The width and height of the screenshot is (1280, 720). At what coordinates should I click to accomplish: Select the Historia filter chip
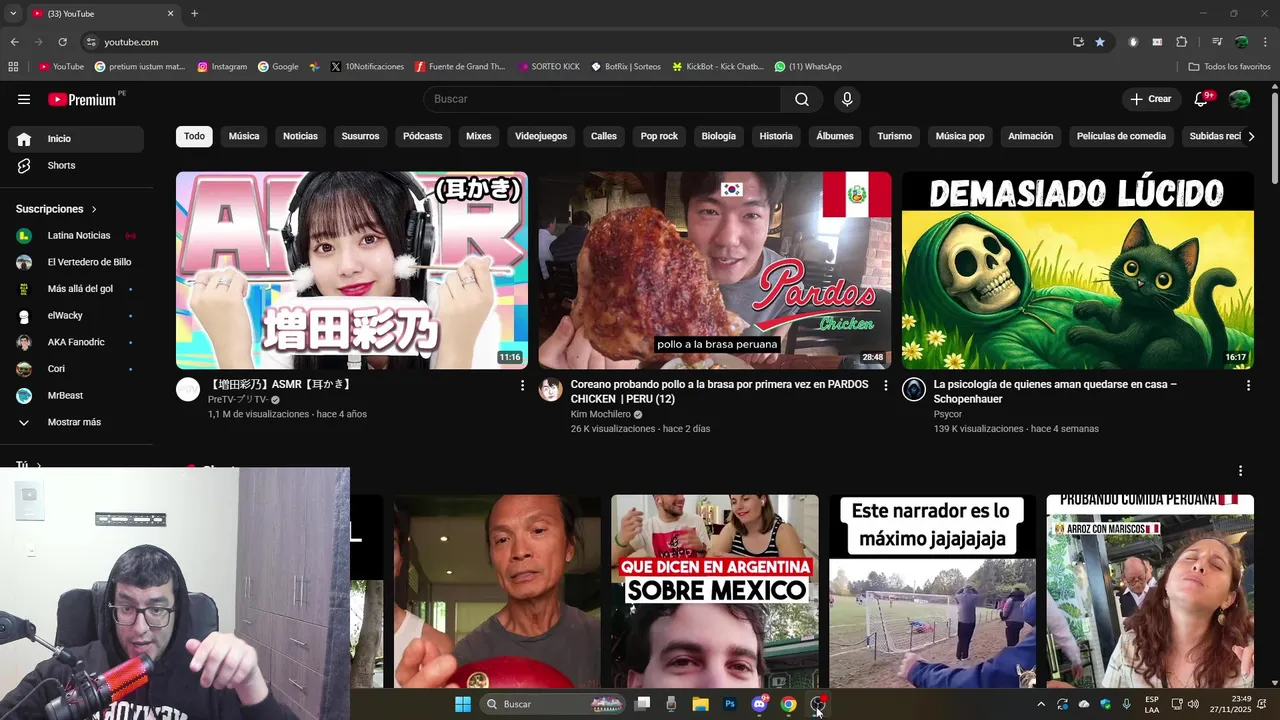[776, 136]
